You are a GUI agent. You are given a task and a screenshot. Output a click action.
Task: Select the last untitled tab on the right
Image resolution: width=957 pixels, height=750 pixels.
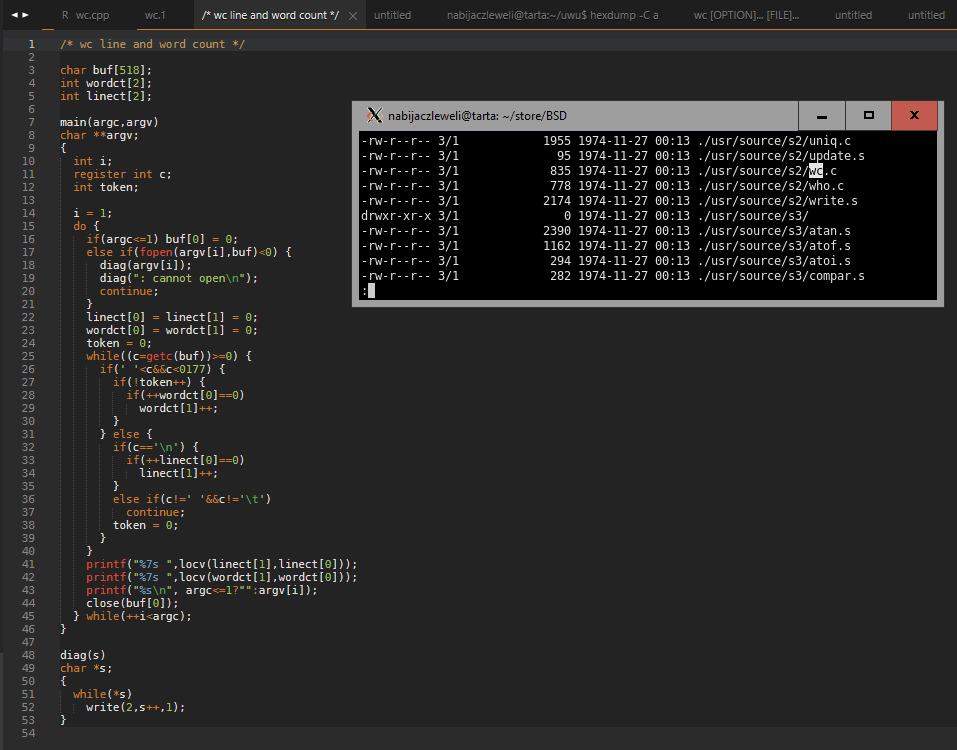[925, 15]
